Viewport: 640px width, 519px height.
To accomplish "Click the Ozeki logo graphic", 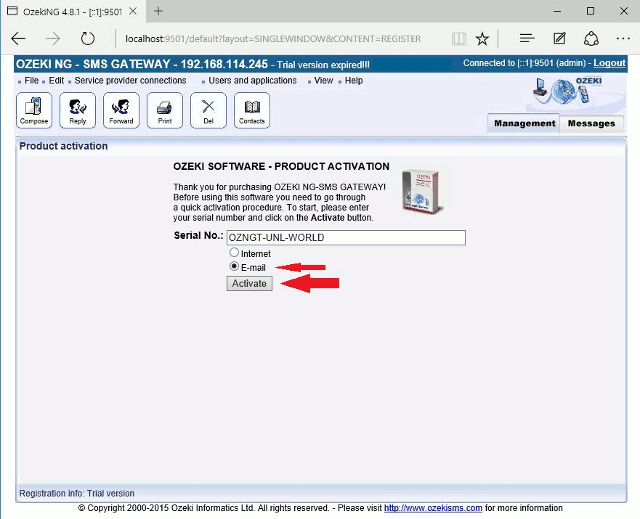I will click(568, 91).
